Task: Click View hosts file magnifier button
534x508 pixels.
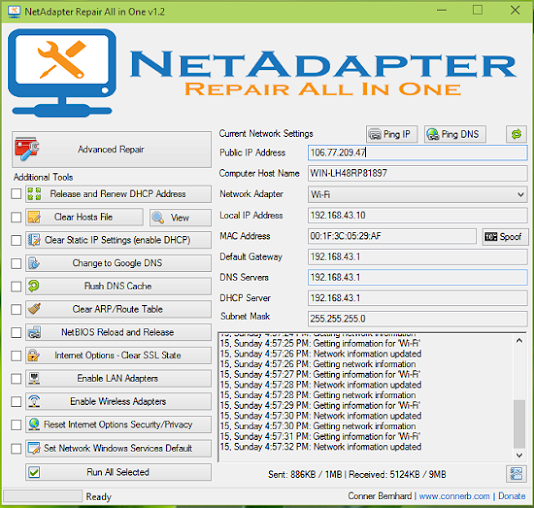Action: pos(180,217)
